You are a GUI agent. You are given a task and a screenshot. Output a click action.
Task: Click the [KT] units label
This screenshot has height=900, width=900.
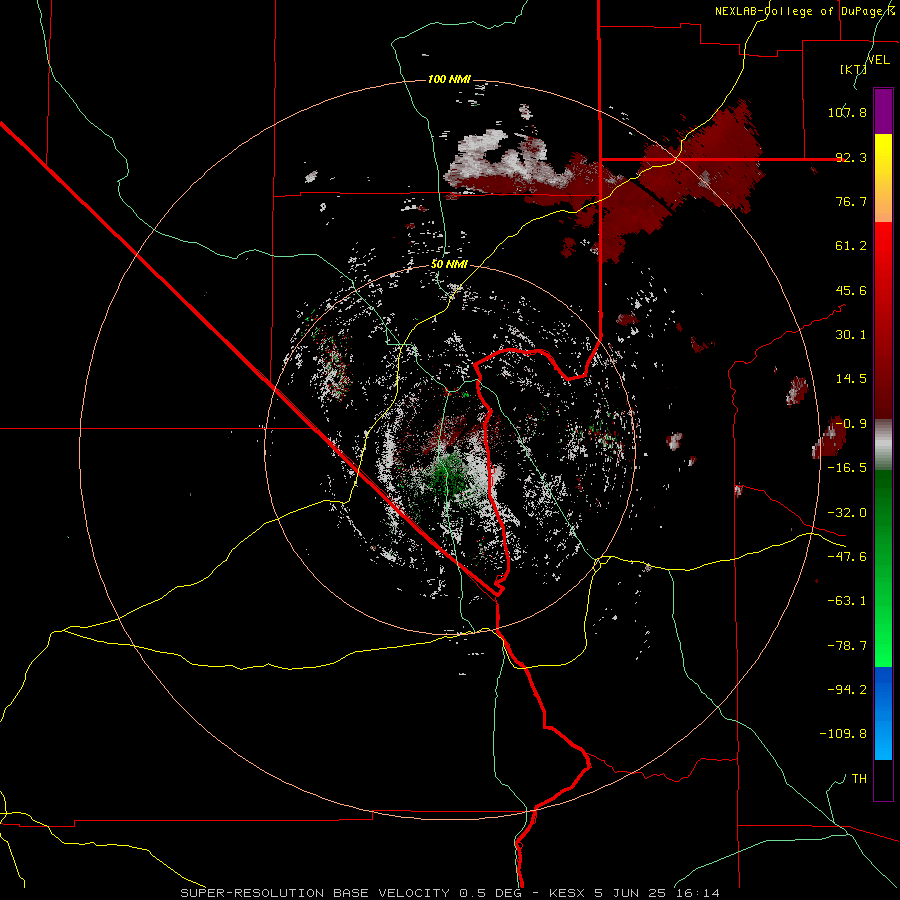853,69
